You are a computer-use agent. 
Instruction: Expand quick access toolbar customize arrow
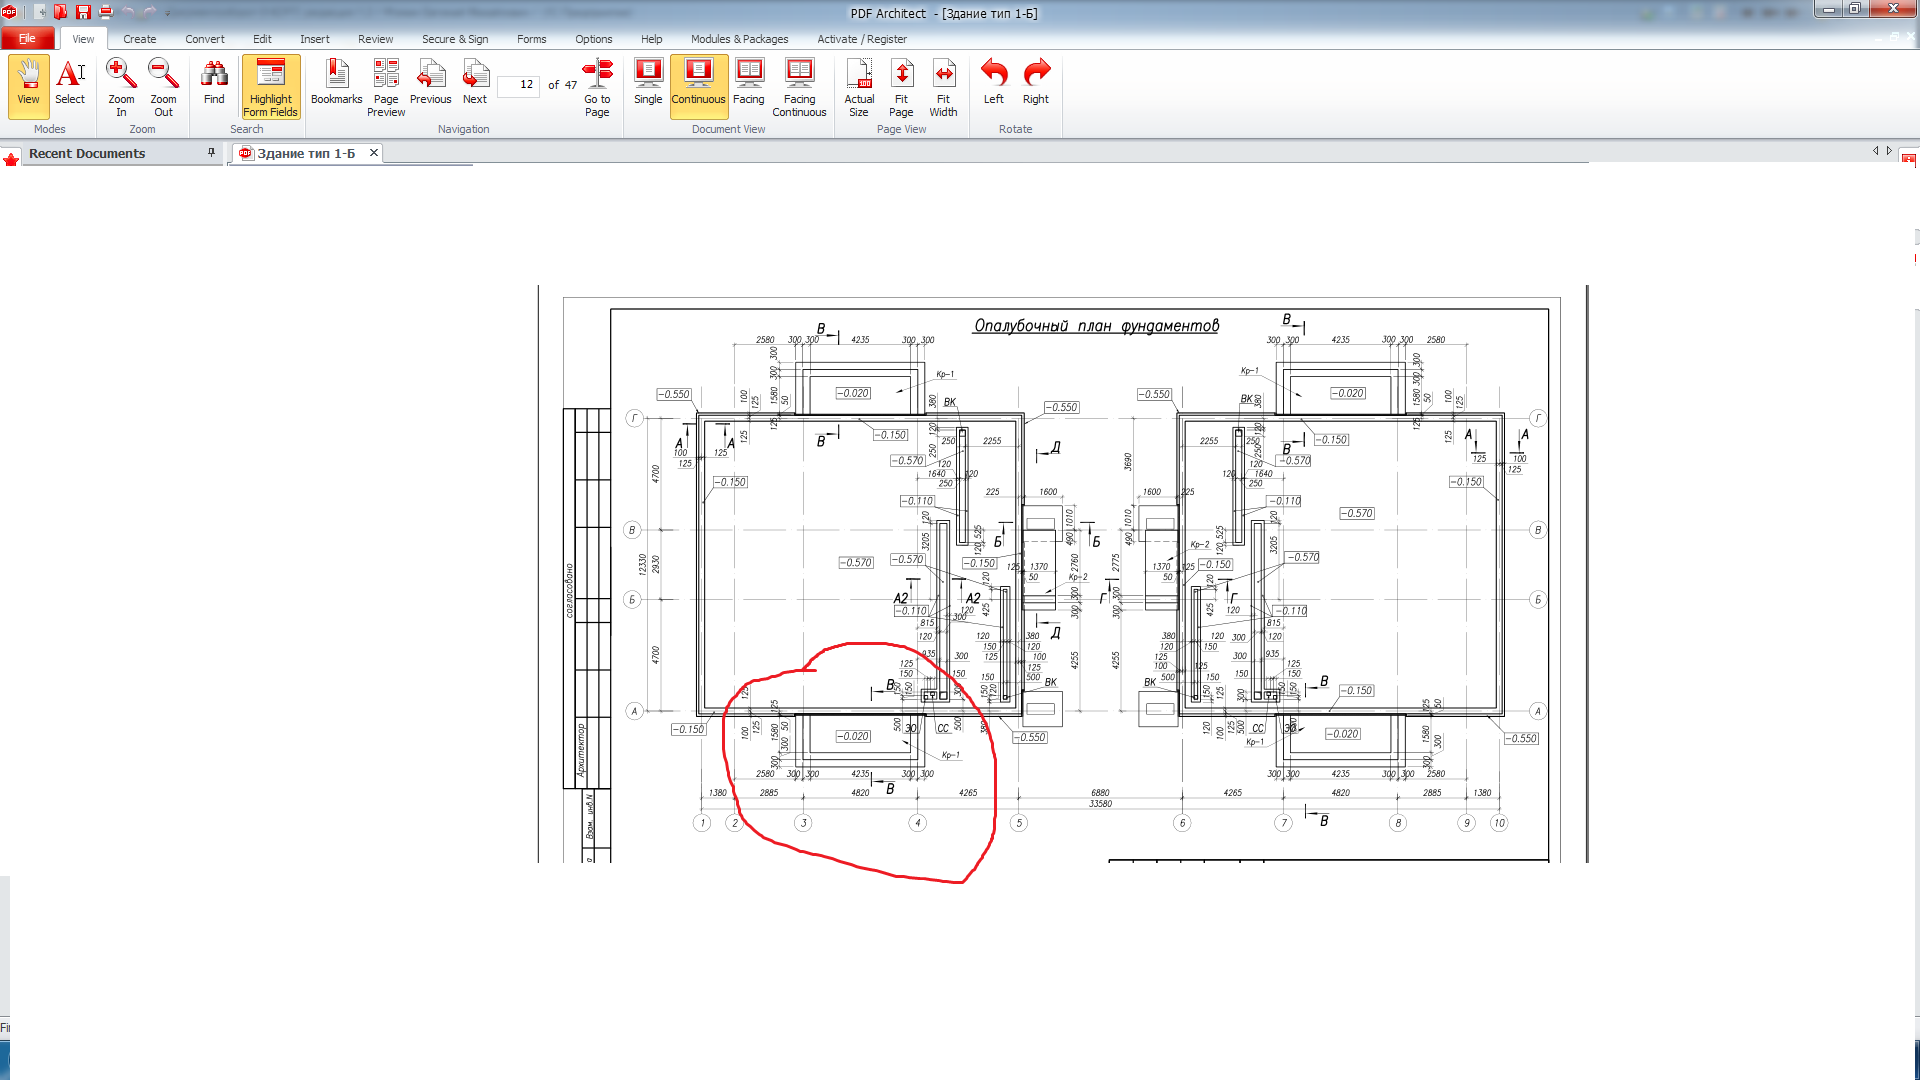pyautogui.click(x=168, y=13)
